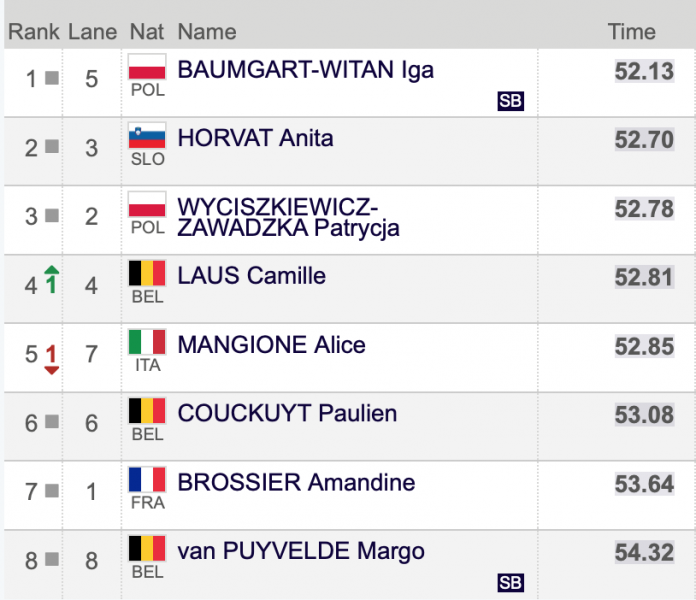Open athlete HORVAT Anita's name link
696x600 pixels.
tap(255, 139)
